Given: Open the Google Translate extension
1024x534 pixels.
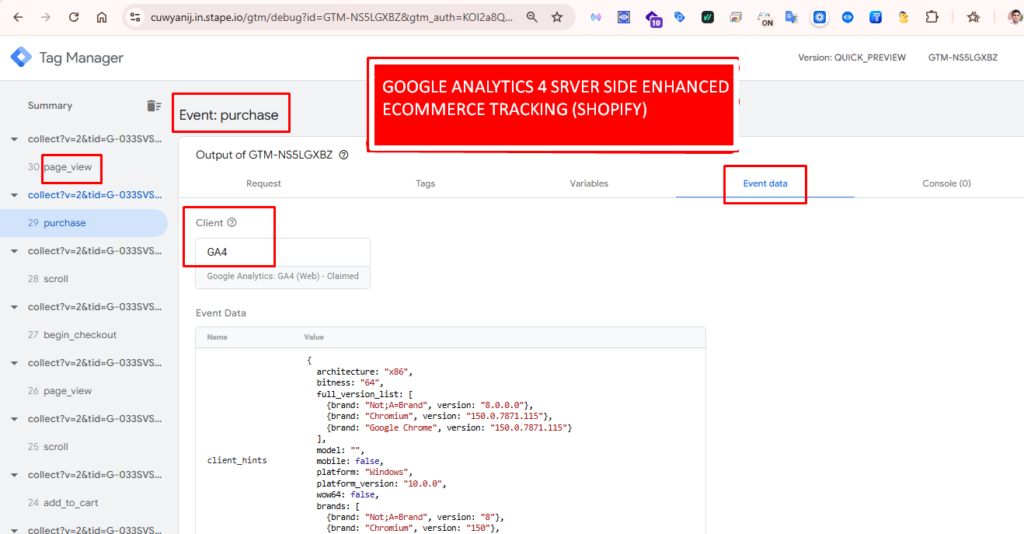Looking at the screenshot, I should [792, 18].
